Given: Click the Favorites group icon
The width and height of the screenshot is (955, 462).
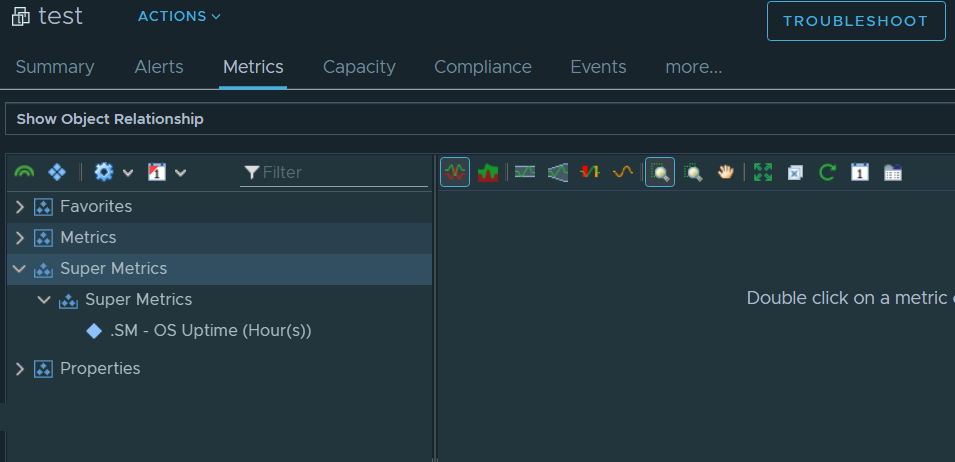Looking at the screenshot, I should (43, 207).
